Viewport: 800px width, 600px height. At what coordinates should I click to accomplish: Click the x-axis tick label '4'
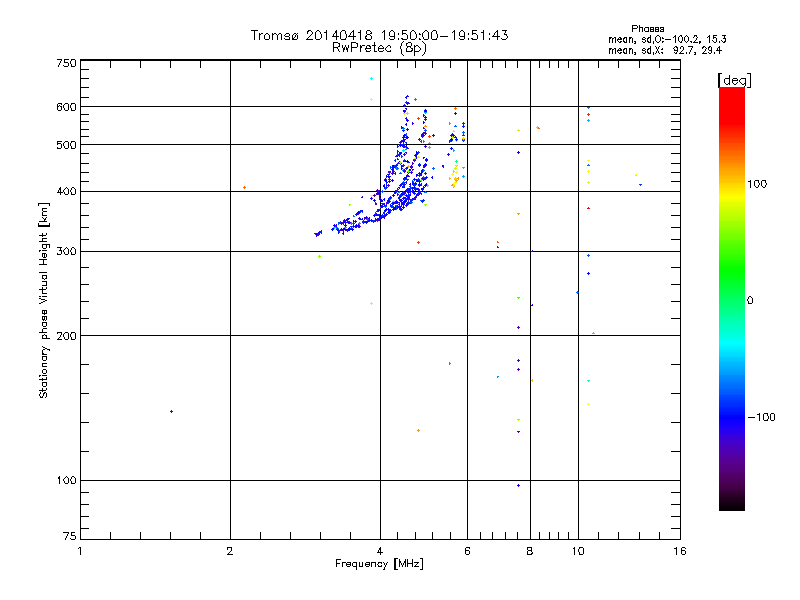[380, 551]
